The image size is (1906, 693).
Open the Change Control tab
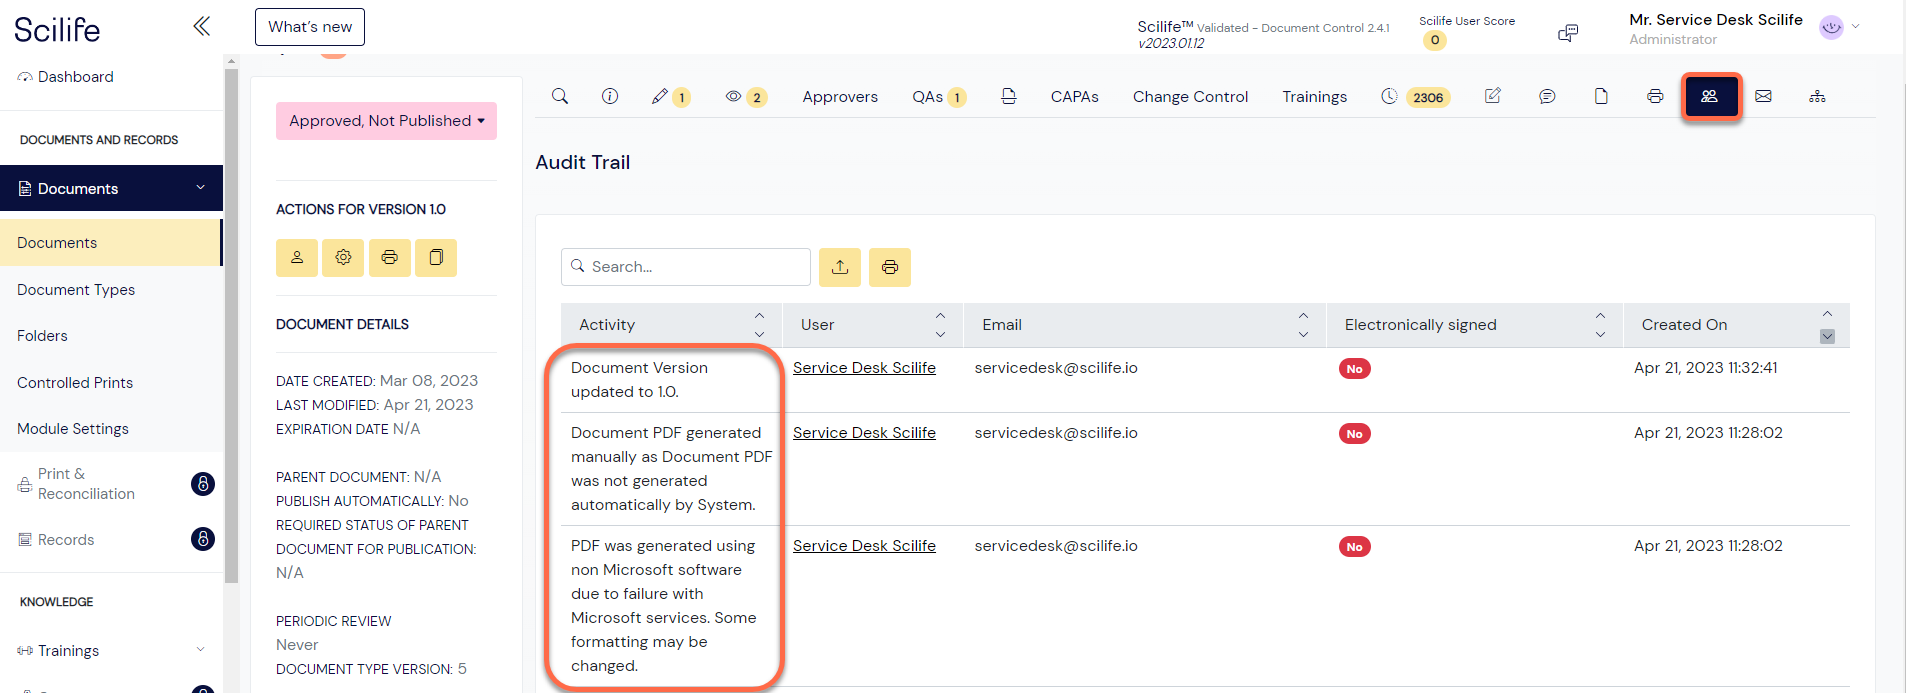1190,97
